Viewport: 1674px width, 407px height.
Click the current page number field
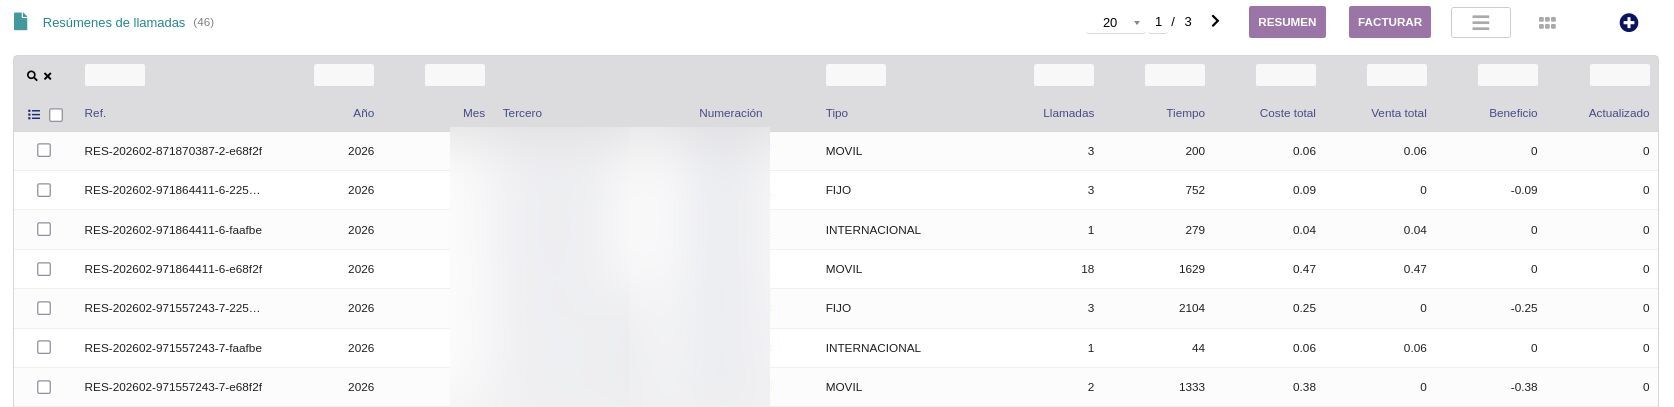pyautogui.click(x=1158, y=21)
